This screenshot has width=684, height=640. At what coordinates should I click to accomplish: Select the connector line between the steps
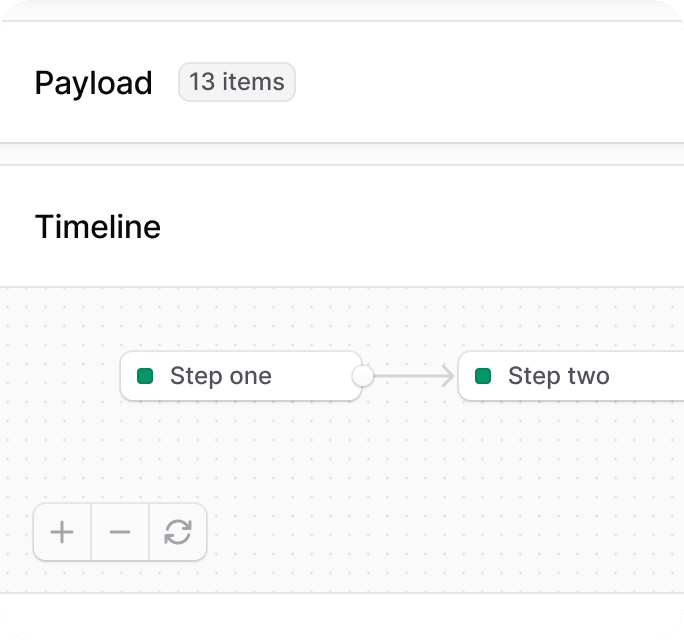[x=408, y=376]
